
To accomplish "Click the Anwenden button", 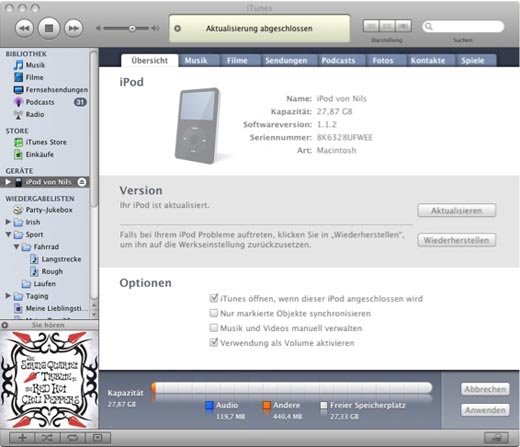I will tap(485, 410).
